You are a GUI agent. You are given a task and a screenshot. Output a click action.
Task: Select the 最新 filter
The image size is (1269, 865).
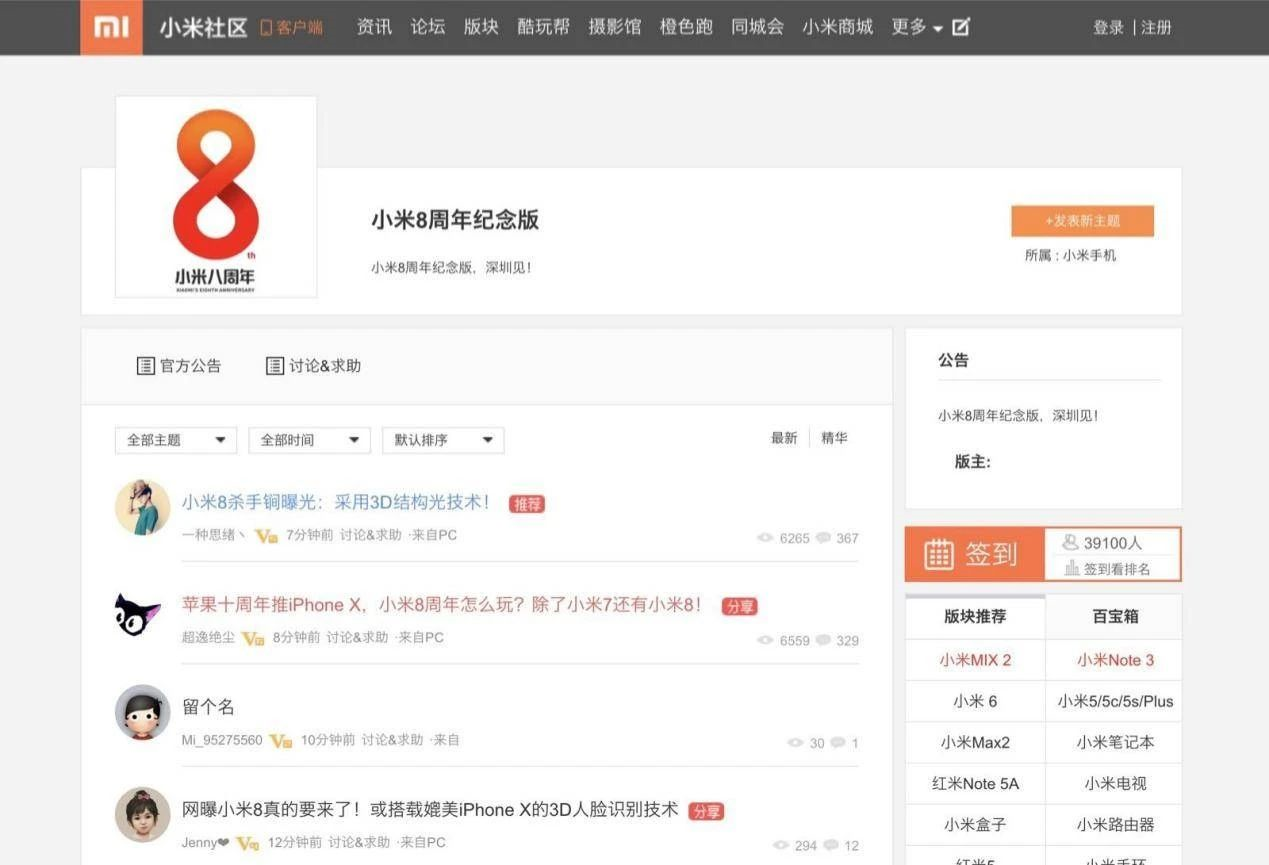(x=784, y=438)
